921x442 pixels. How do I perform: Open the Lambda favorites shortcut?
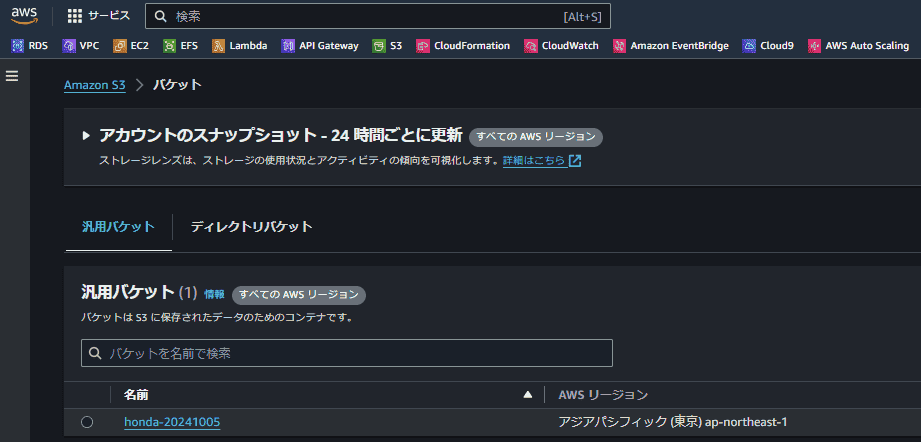tap(240, 45)
